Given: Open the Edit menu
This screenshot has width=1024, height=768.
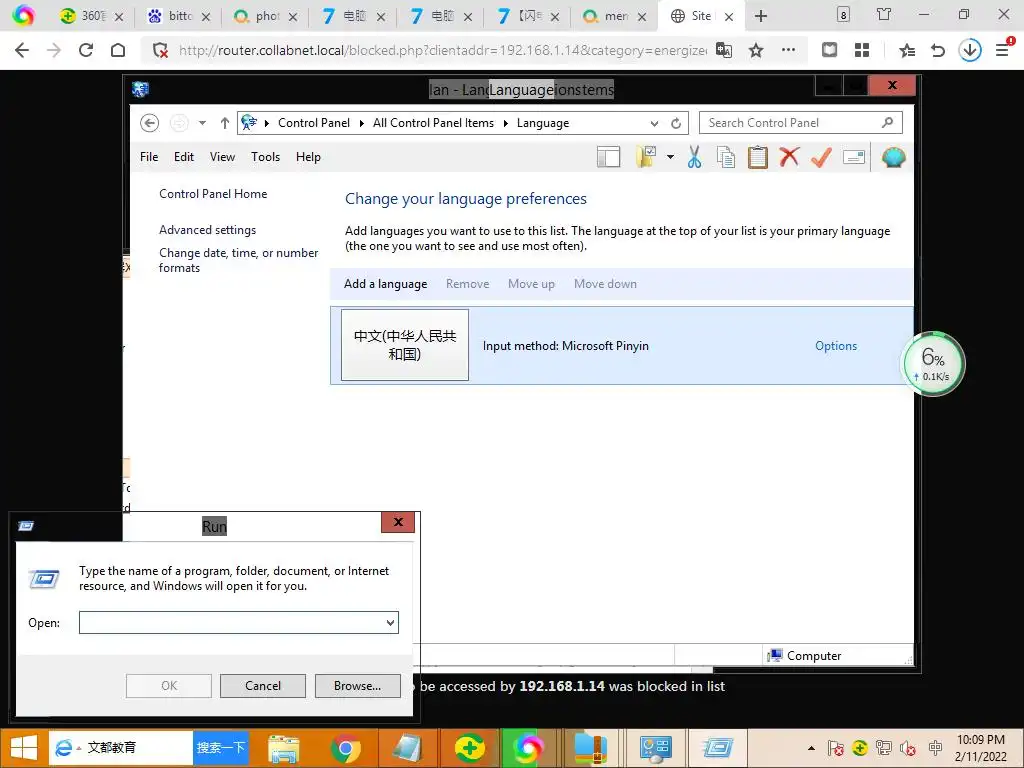Looking at the screenshot, I should [x=184, y=157].
